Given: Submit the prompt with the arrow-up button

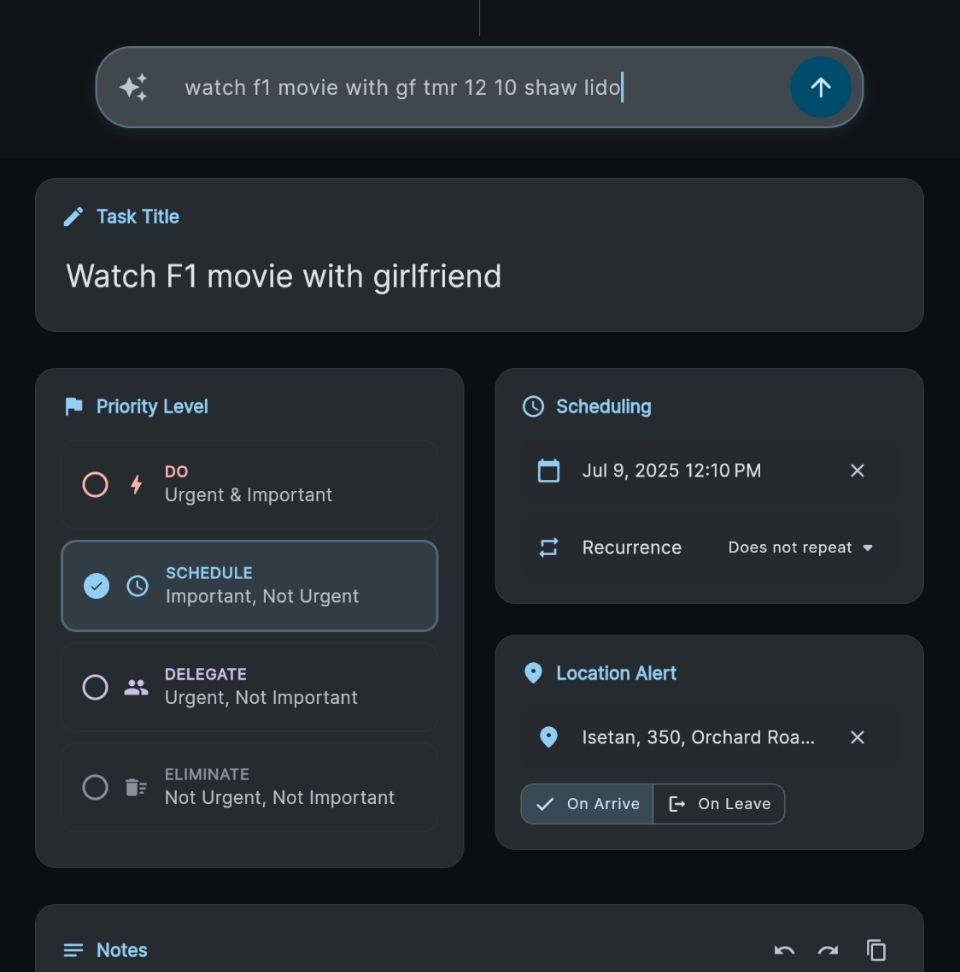Looking at the screenshot, I should [820, 87].
